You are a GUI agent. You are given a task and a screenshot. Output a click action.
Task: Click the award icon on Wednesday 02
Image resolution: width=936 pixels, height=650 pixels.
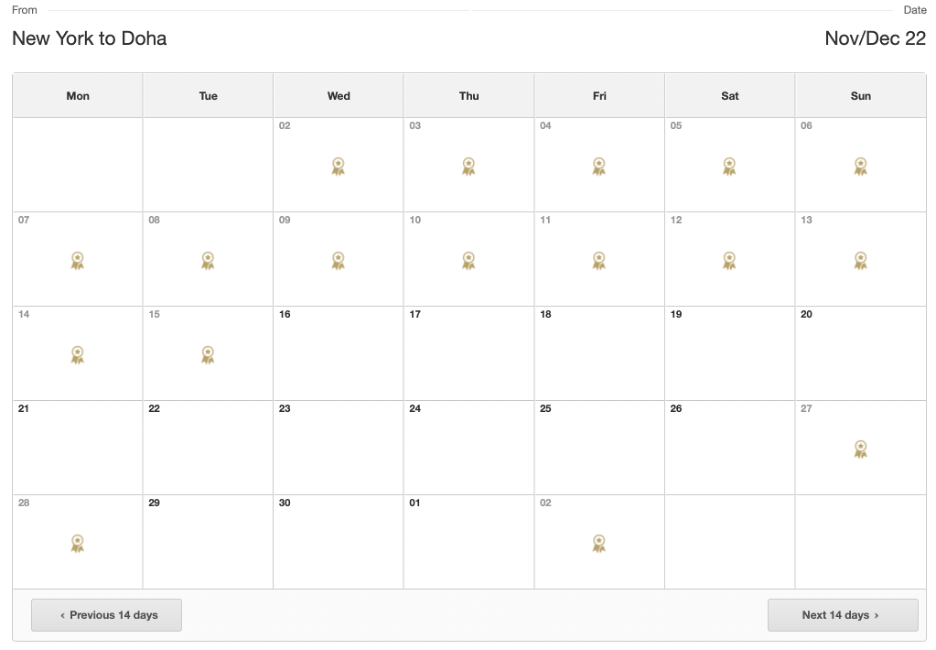pyautogui.click(x=338, y=167)
